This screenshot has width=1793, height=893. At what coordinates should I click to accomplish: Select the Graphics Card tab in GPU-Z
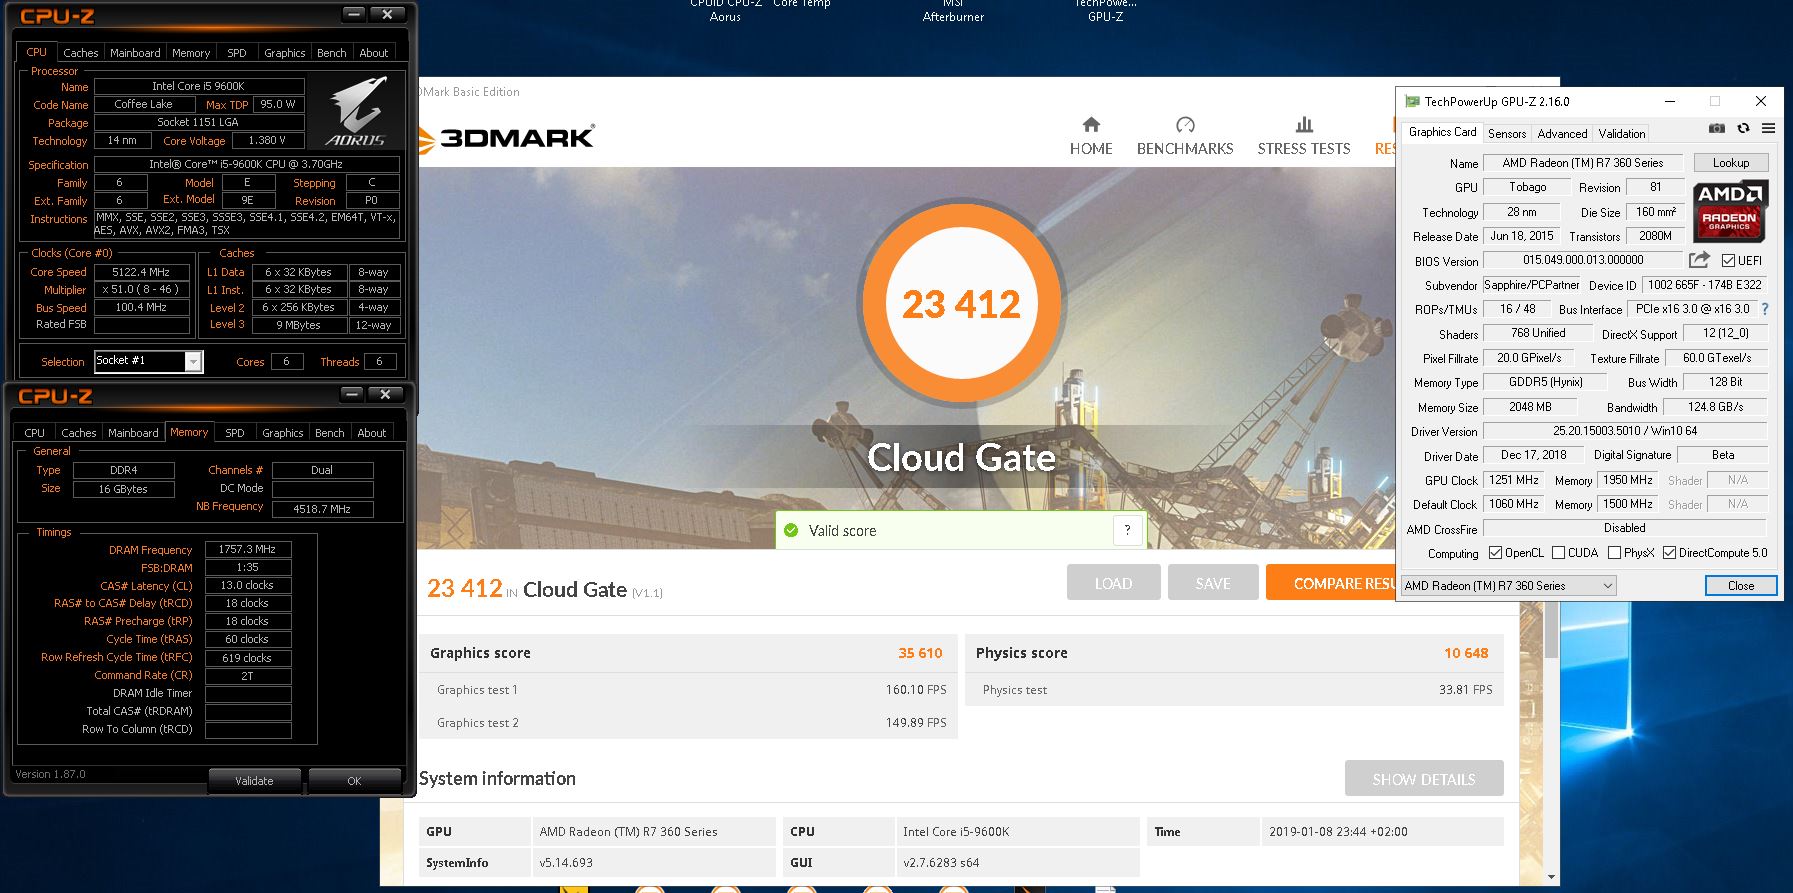pyautogui.click(x=1442, y=132)
